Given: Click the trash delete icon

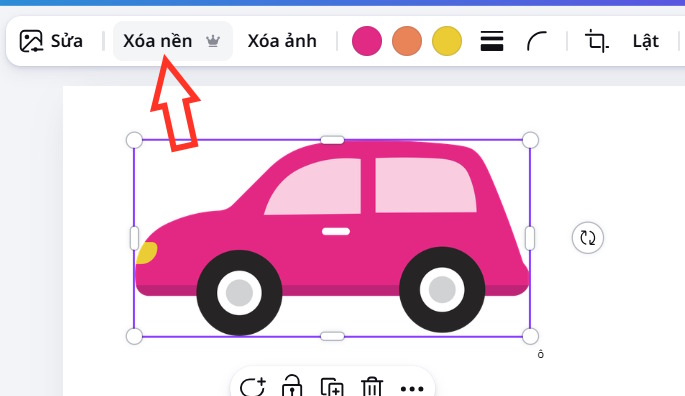Looking at the screenshot, I should (372, 387).
